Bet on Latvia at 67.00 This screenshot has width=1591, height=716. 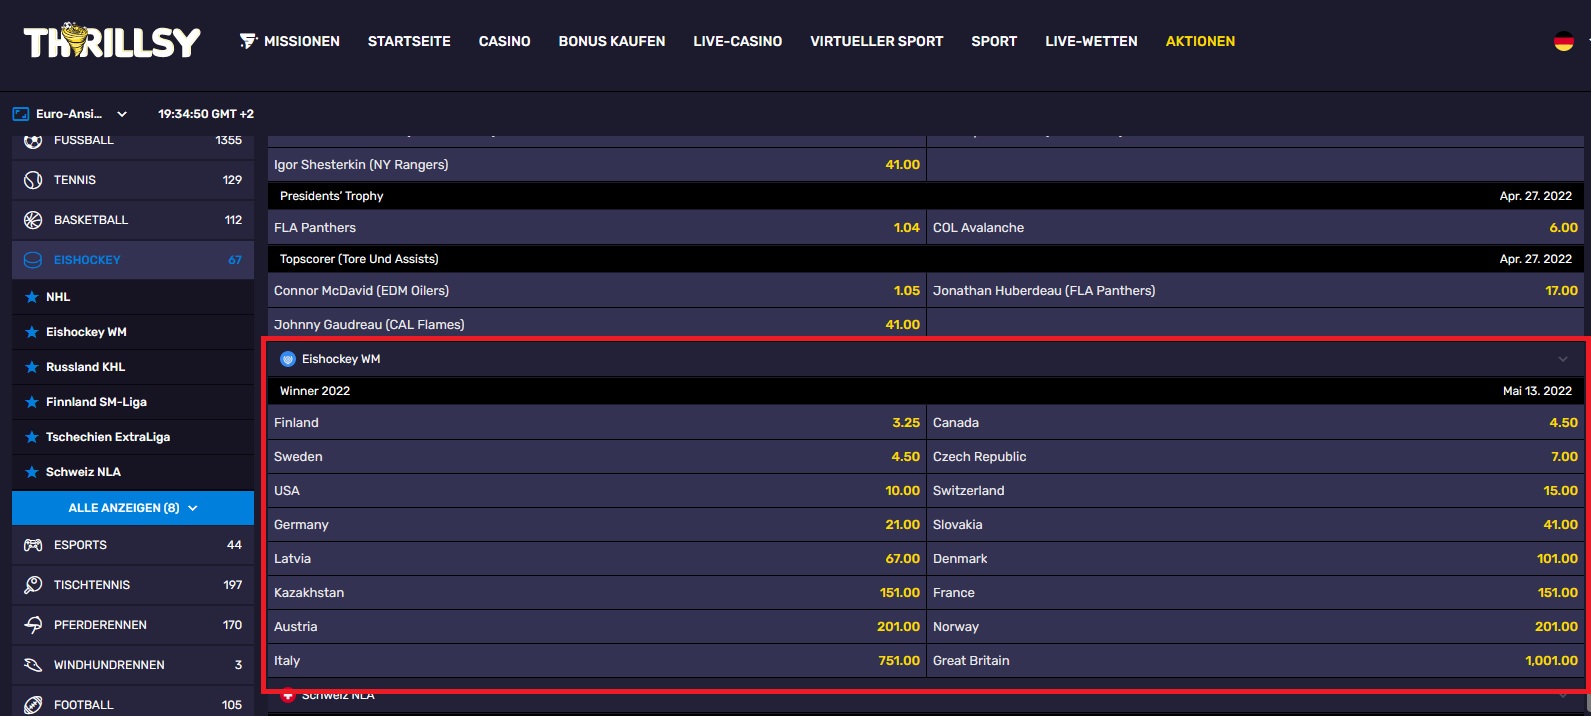pos(597,559)
